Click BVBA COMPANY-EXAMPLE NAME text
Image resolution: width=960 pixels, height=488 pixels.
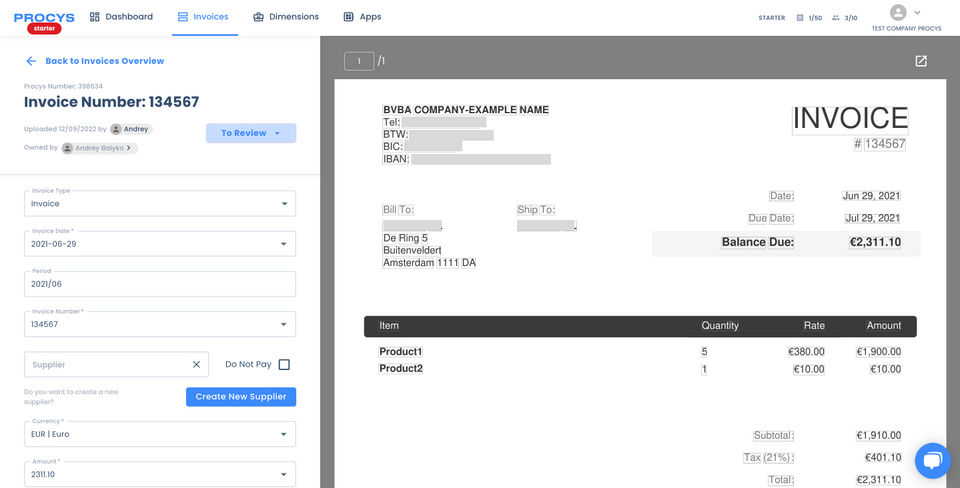pos(466,110)
